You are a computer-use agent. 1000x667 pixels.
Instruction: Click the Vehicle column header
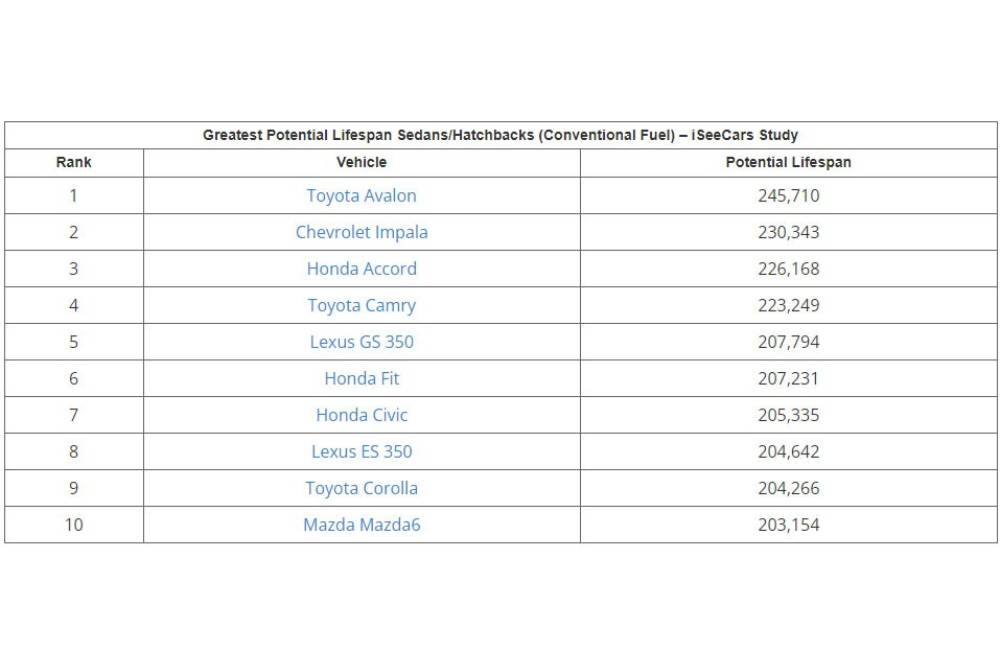point(361,162)
